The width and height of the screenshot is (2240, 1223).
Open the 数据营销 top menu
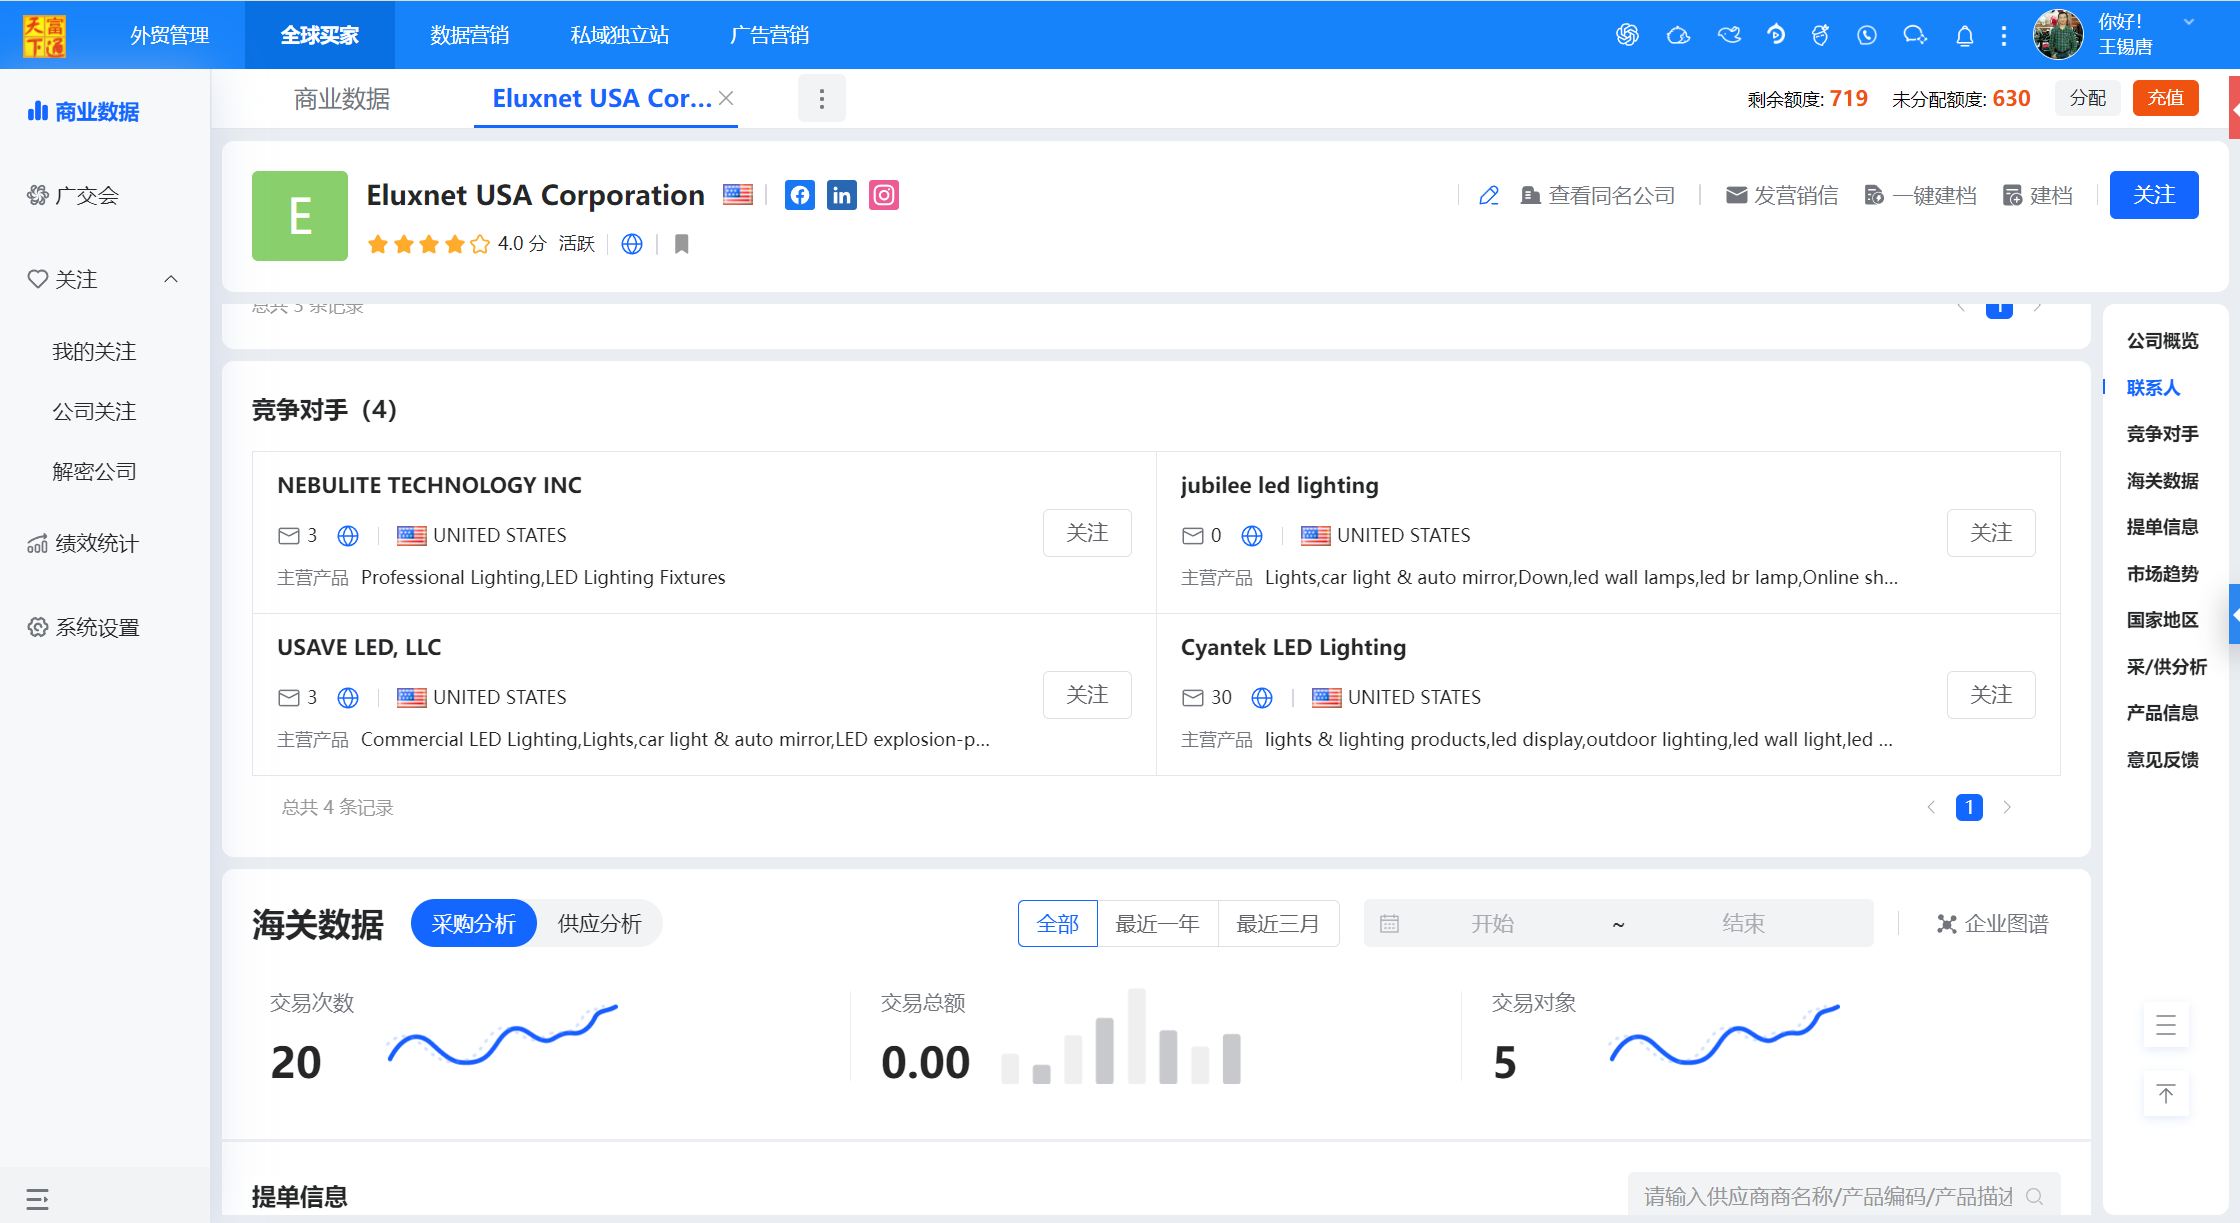coord(470,35)
